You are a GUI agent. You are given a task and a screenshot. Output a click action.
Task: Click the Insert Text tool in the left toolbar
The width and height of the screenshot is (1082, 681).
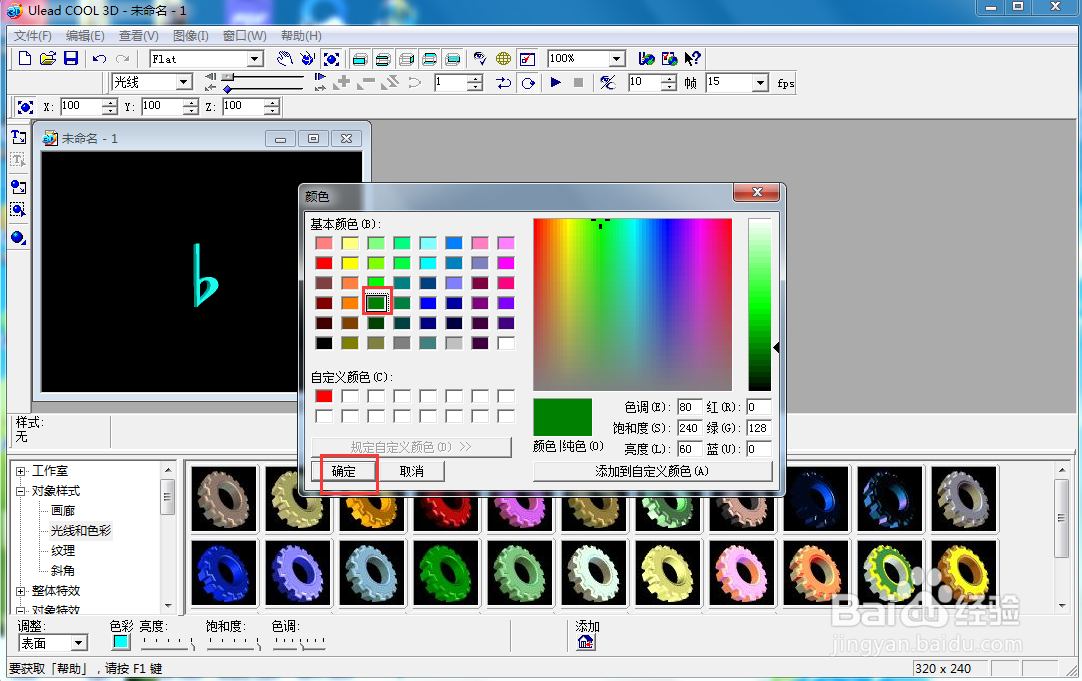(19, 137)
